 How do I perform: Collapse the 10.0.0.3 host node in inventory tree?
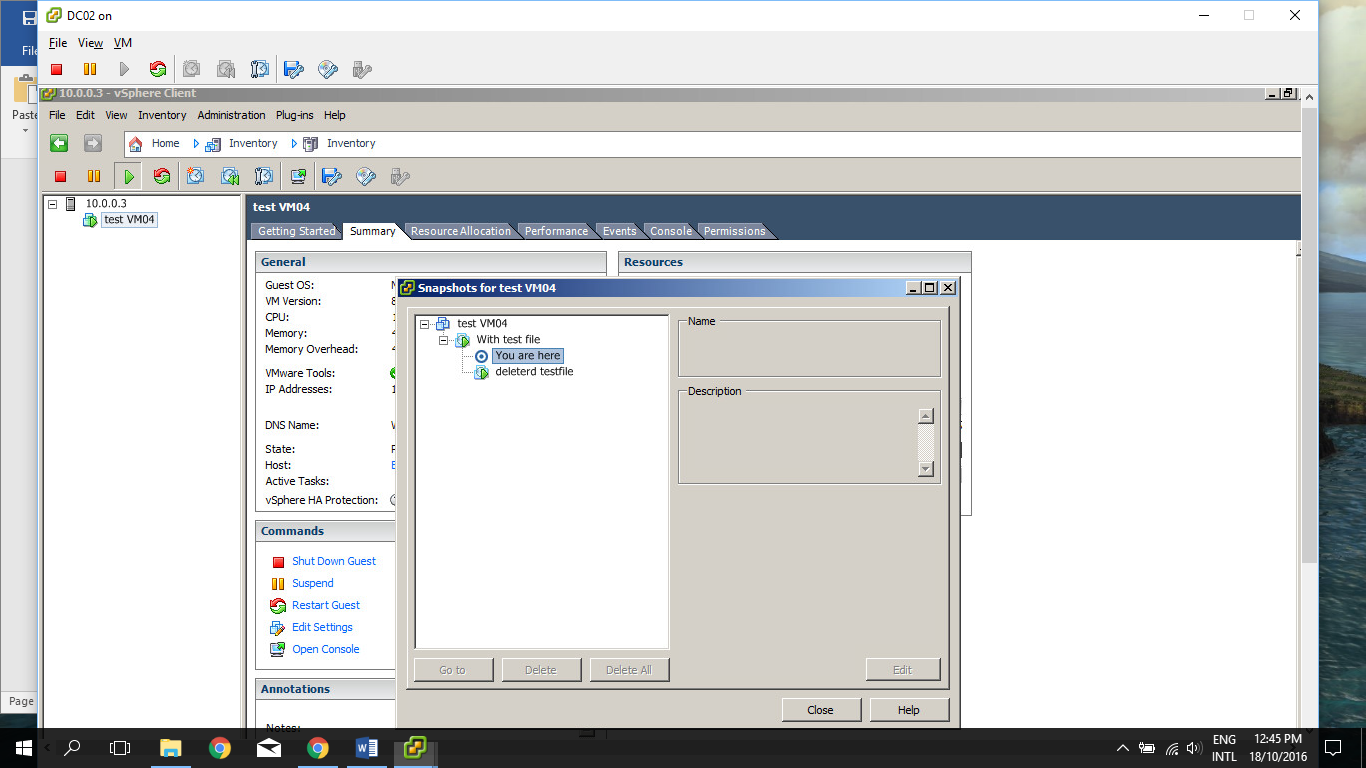tap(53, 204)
